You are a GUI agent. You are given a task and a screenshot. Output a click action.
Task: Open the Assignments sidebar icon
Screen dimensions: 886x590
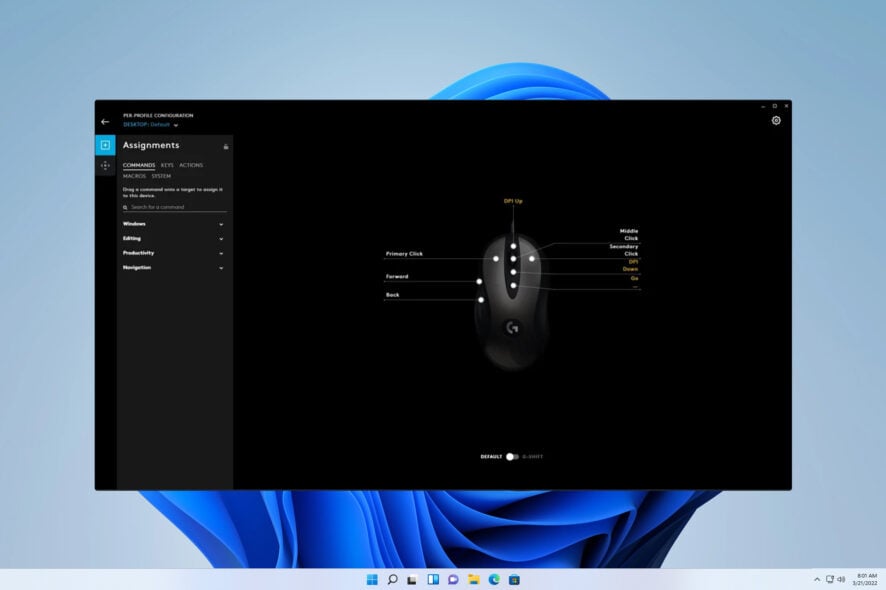pyautogui.click(x=105, y=145)
